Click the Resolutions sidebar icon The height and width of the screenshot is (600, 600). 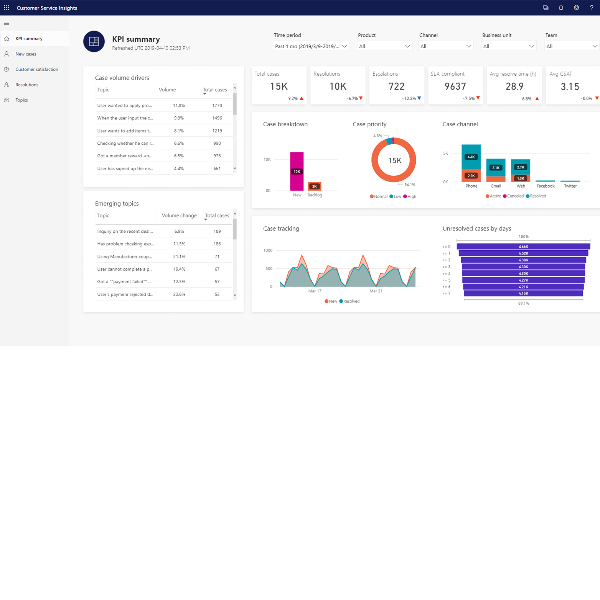tap(6, 85)
